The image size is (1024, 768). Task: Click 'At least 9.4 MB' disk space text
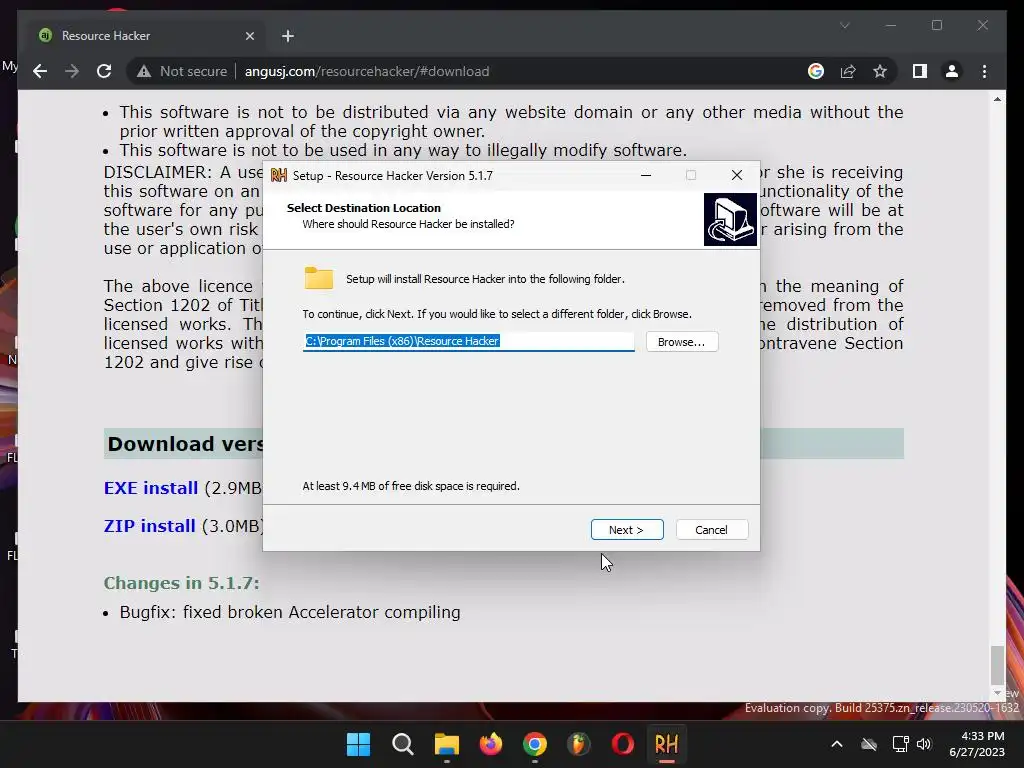point(411,486)
